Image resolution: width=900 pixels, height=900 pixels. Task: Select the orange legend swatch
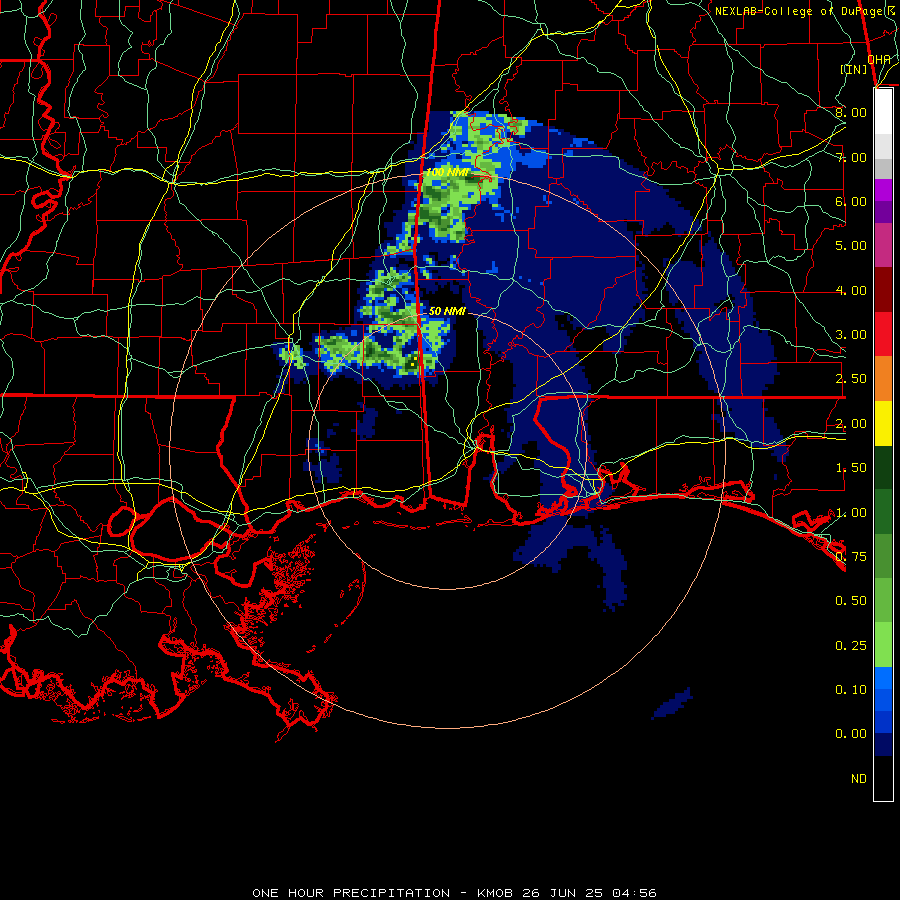(x=883, y=378)
